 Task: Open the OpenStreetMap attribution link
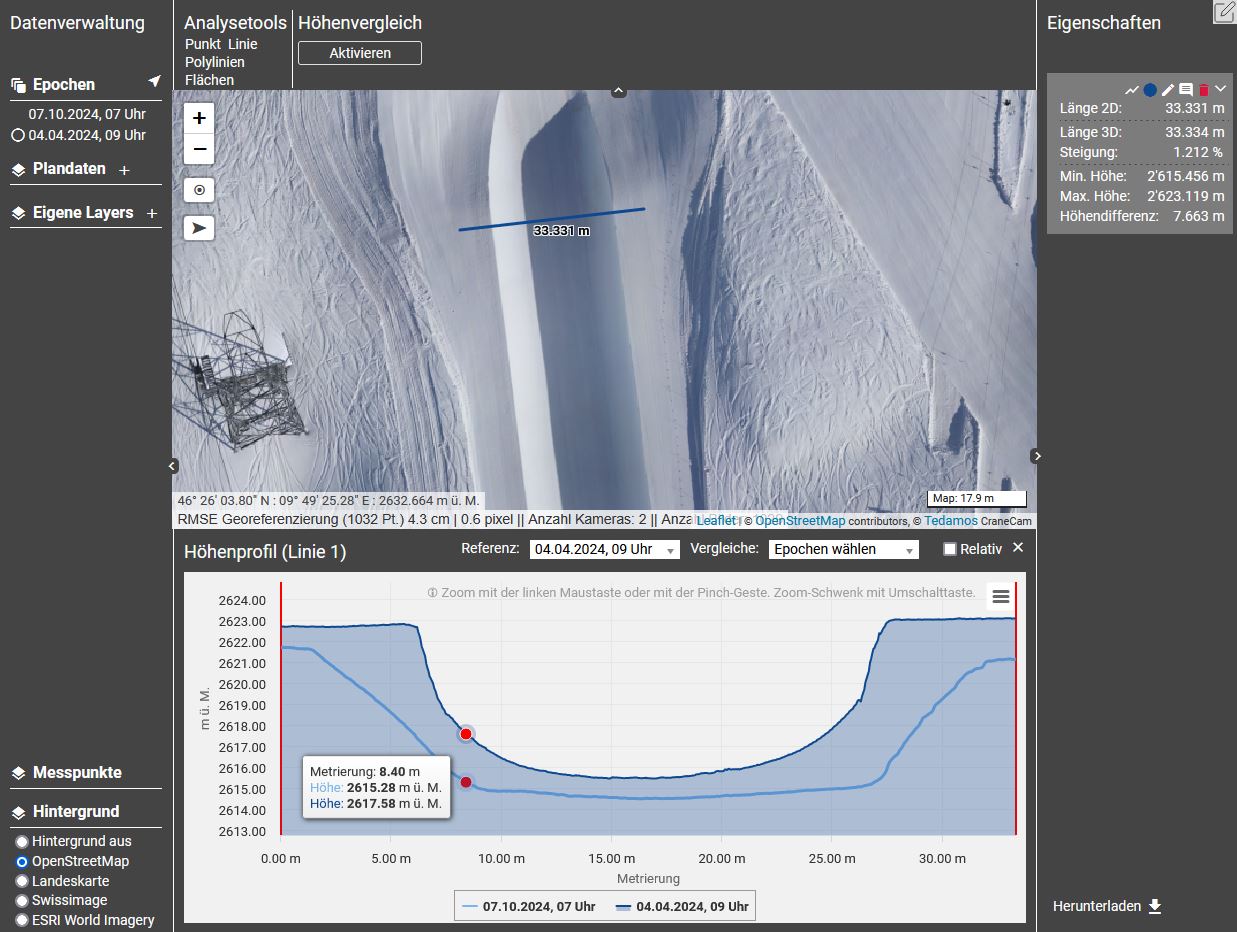click(x=800, y=521)
